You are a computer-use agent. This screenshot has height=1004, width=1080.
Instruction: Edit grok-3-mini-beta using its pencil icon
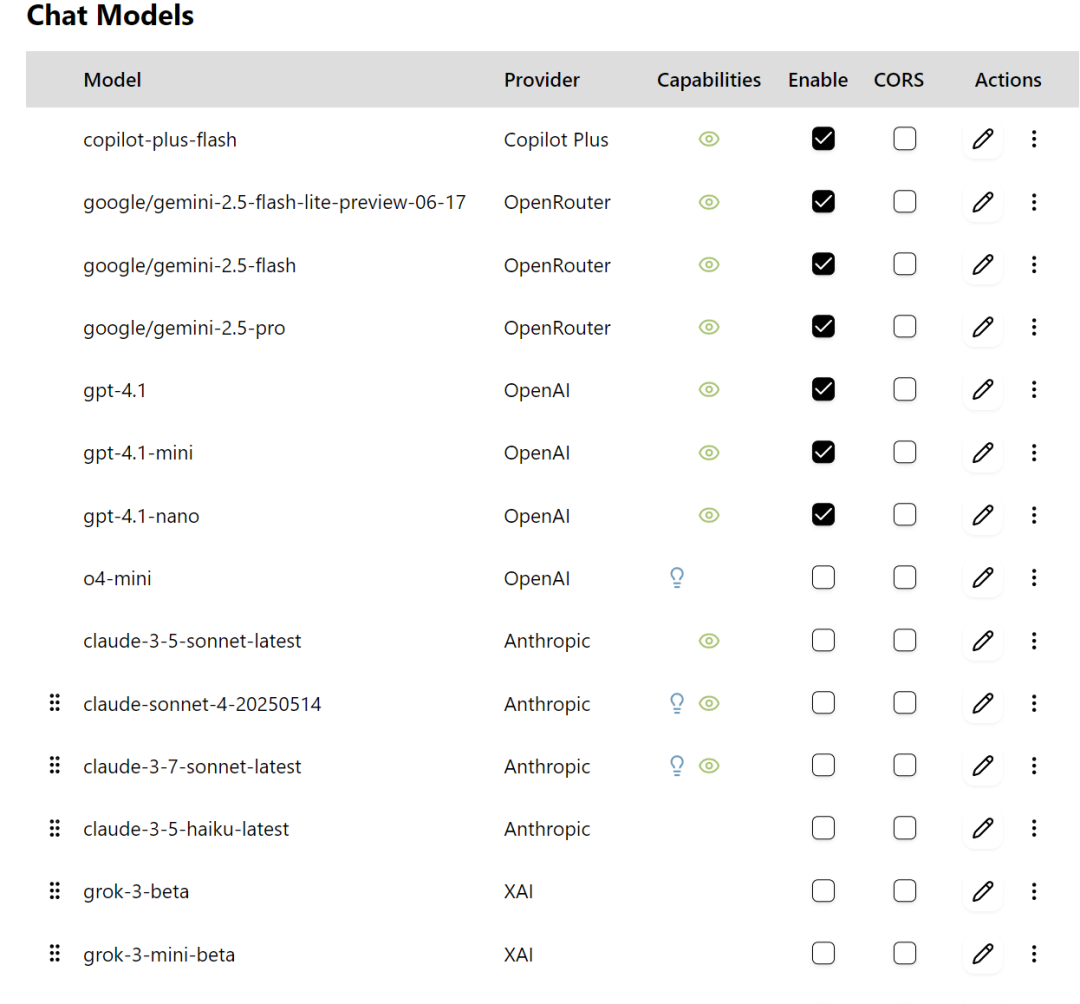[x=982, y=954]
